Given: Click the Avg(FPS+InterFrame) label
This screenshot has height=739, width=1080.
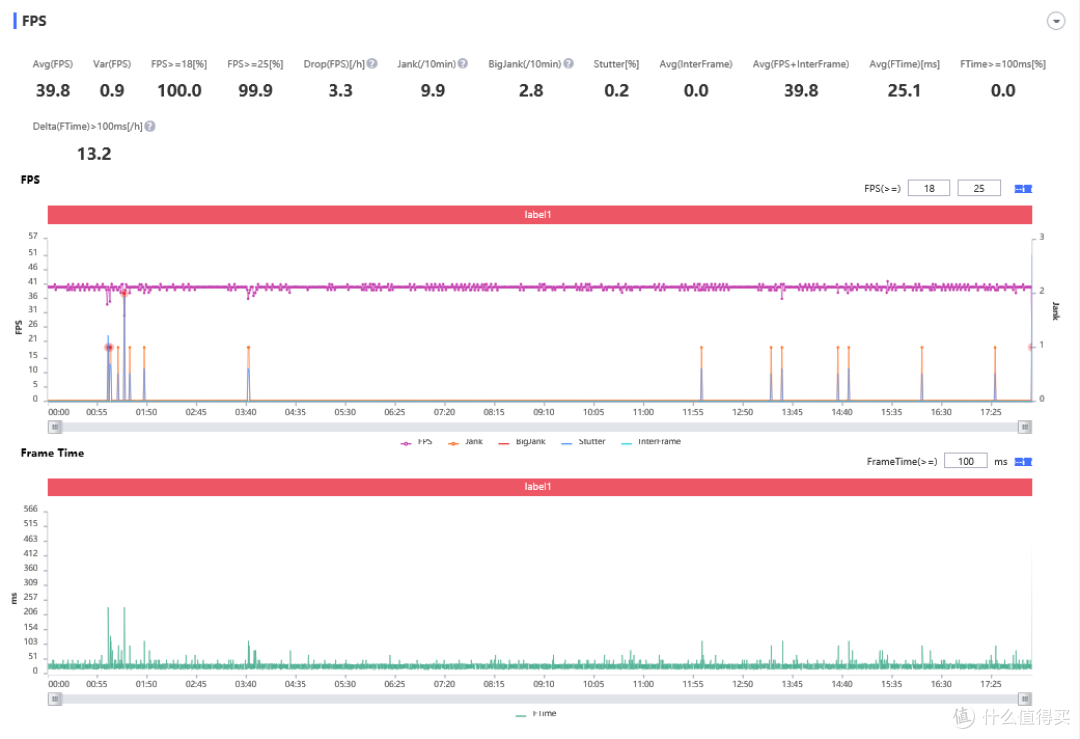Looking at the screenshot, I should [800, 64].
